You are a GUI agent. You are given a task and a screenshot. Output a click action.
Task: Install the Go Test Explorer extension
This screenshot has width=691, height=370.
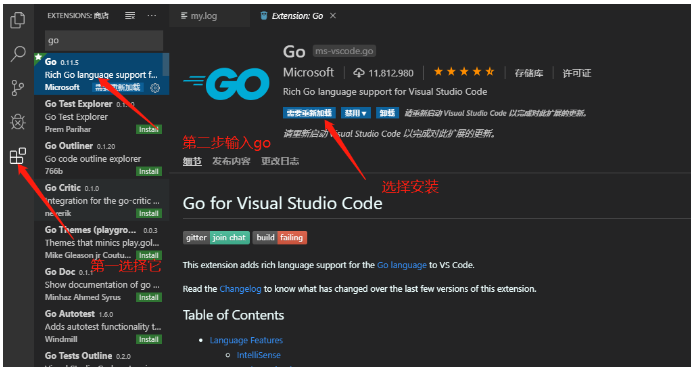pos(149,130)
